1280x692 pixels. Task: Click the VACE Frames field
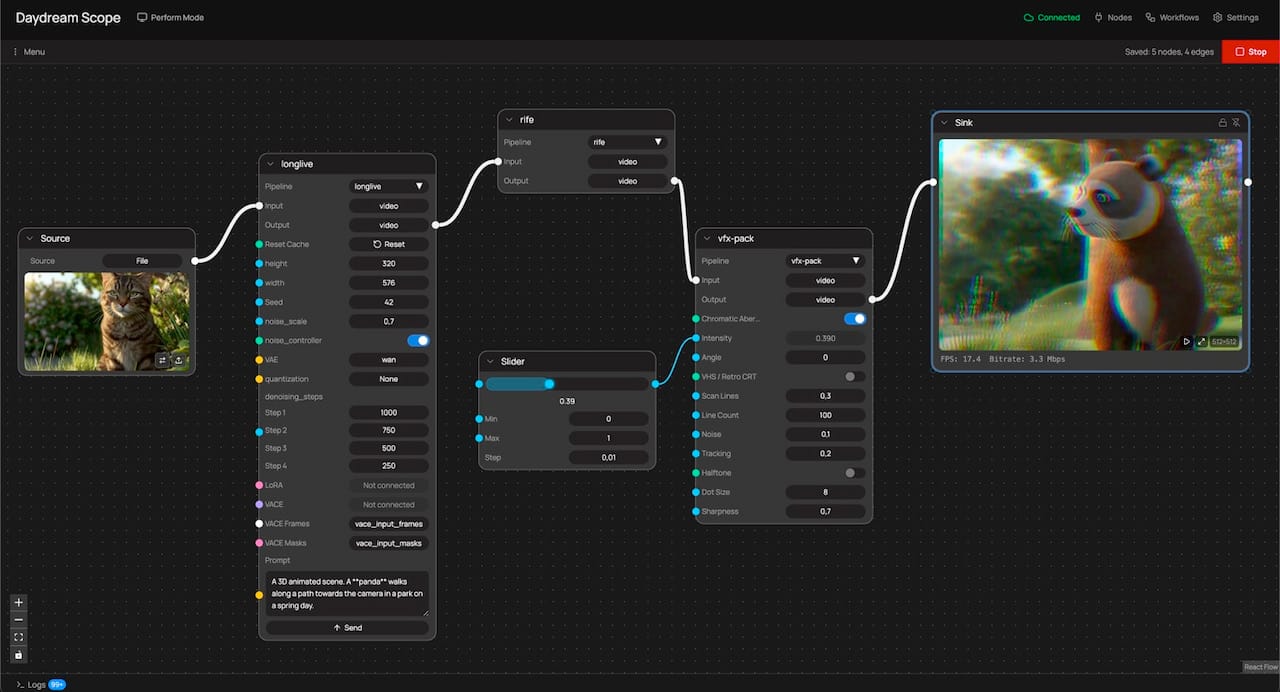click(389, 524)
